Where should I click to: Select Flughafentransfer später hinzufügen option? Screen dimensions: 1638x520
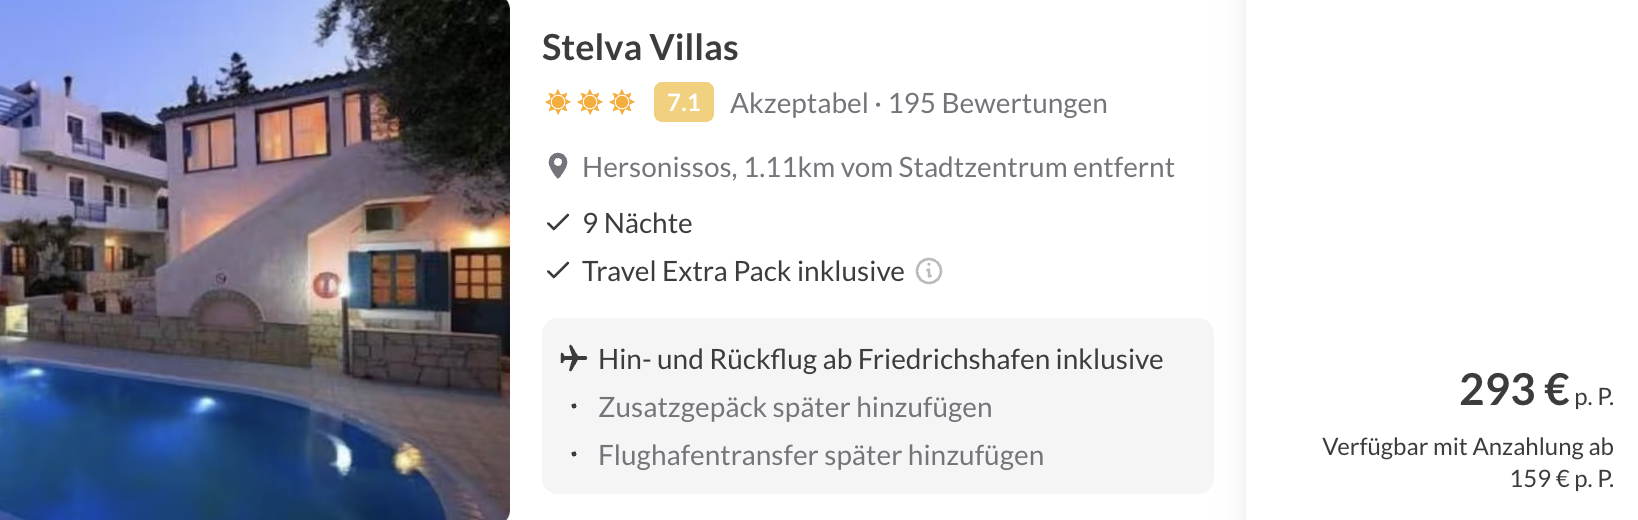821,455
